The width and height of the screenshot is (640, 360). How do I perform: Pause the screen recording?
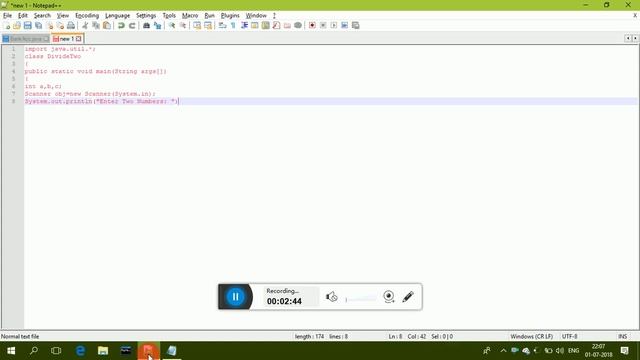tap(236, 297)
